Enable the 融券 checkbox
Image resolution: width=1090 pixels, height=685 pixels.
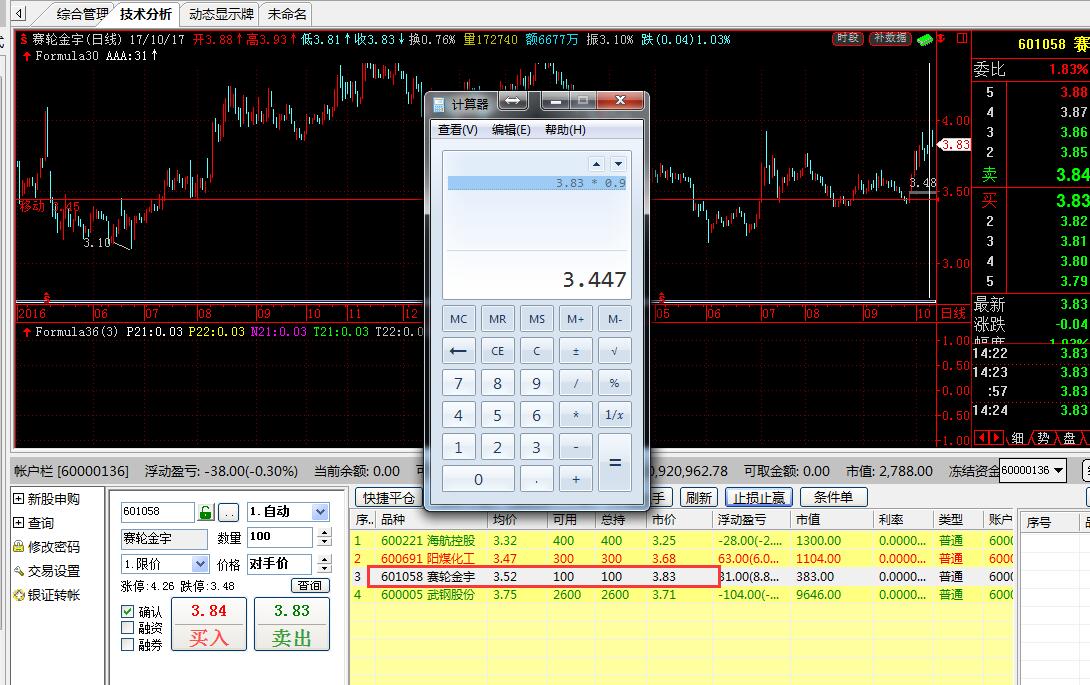tap(127, 645)
